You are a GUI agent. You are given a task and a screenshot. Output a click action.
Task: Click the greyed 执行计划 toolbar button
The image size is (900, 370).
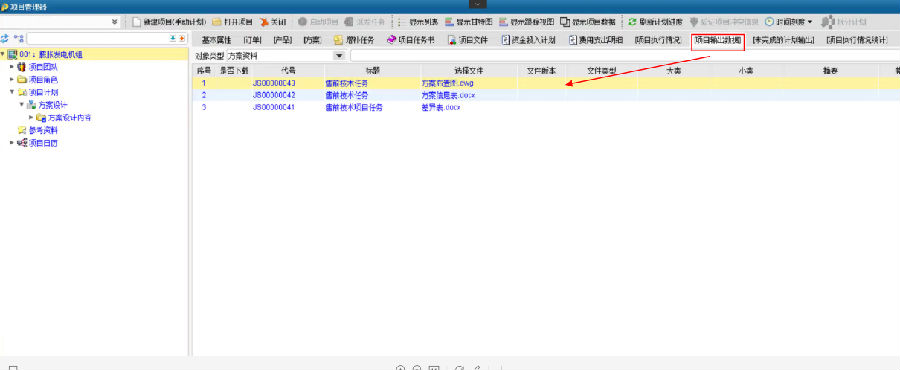pyautogui.click(x=843, y=22)
